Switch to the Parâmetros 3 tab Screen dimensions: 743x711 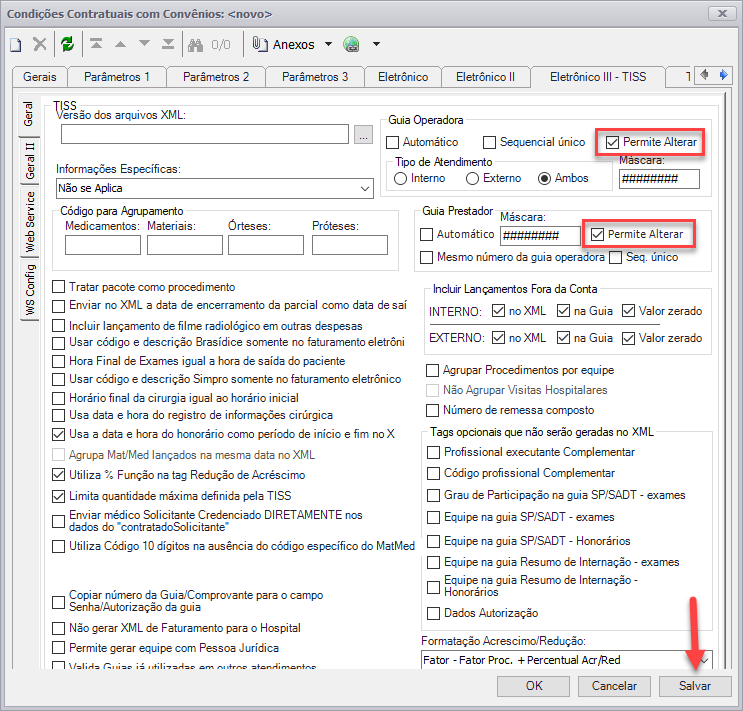(x=315, y=77)
